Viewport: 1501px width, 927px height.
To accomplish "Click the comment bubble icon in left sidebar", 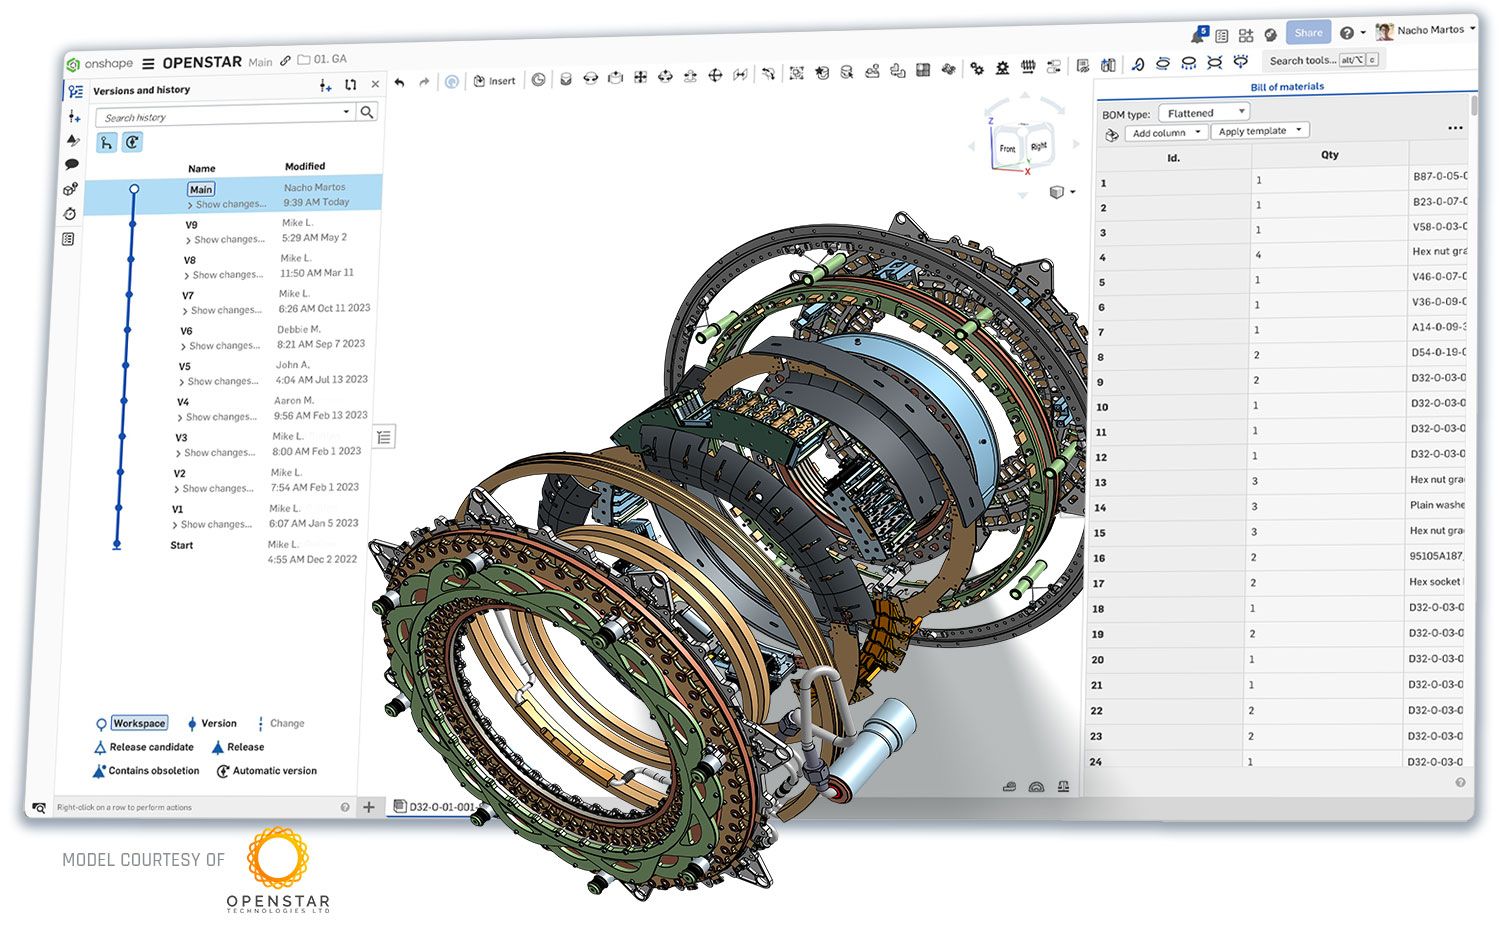I will pyautogui.click(x=72, y=163).
